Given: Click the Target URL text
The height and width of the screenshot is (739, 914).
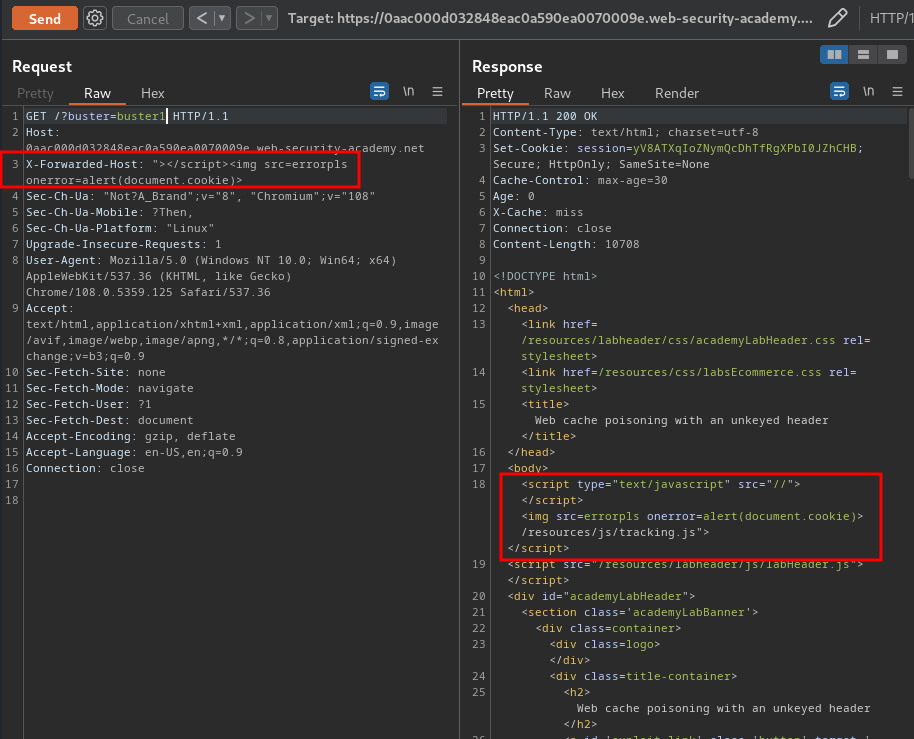Looking at the screenshot, I should (550, 18).
